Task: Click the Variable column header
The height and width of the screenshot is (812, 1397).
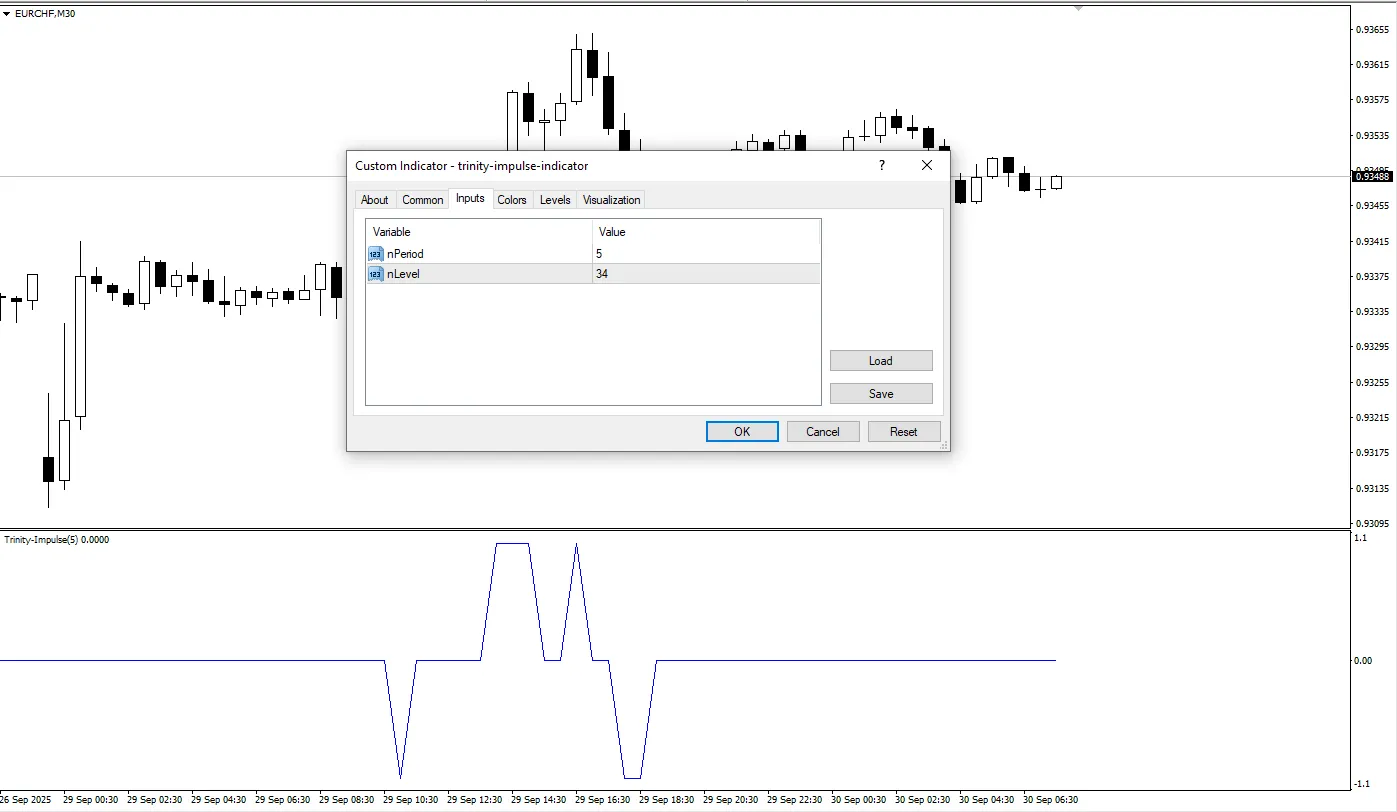Action: pos(478,232)
